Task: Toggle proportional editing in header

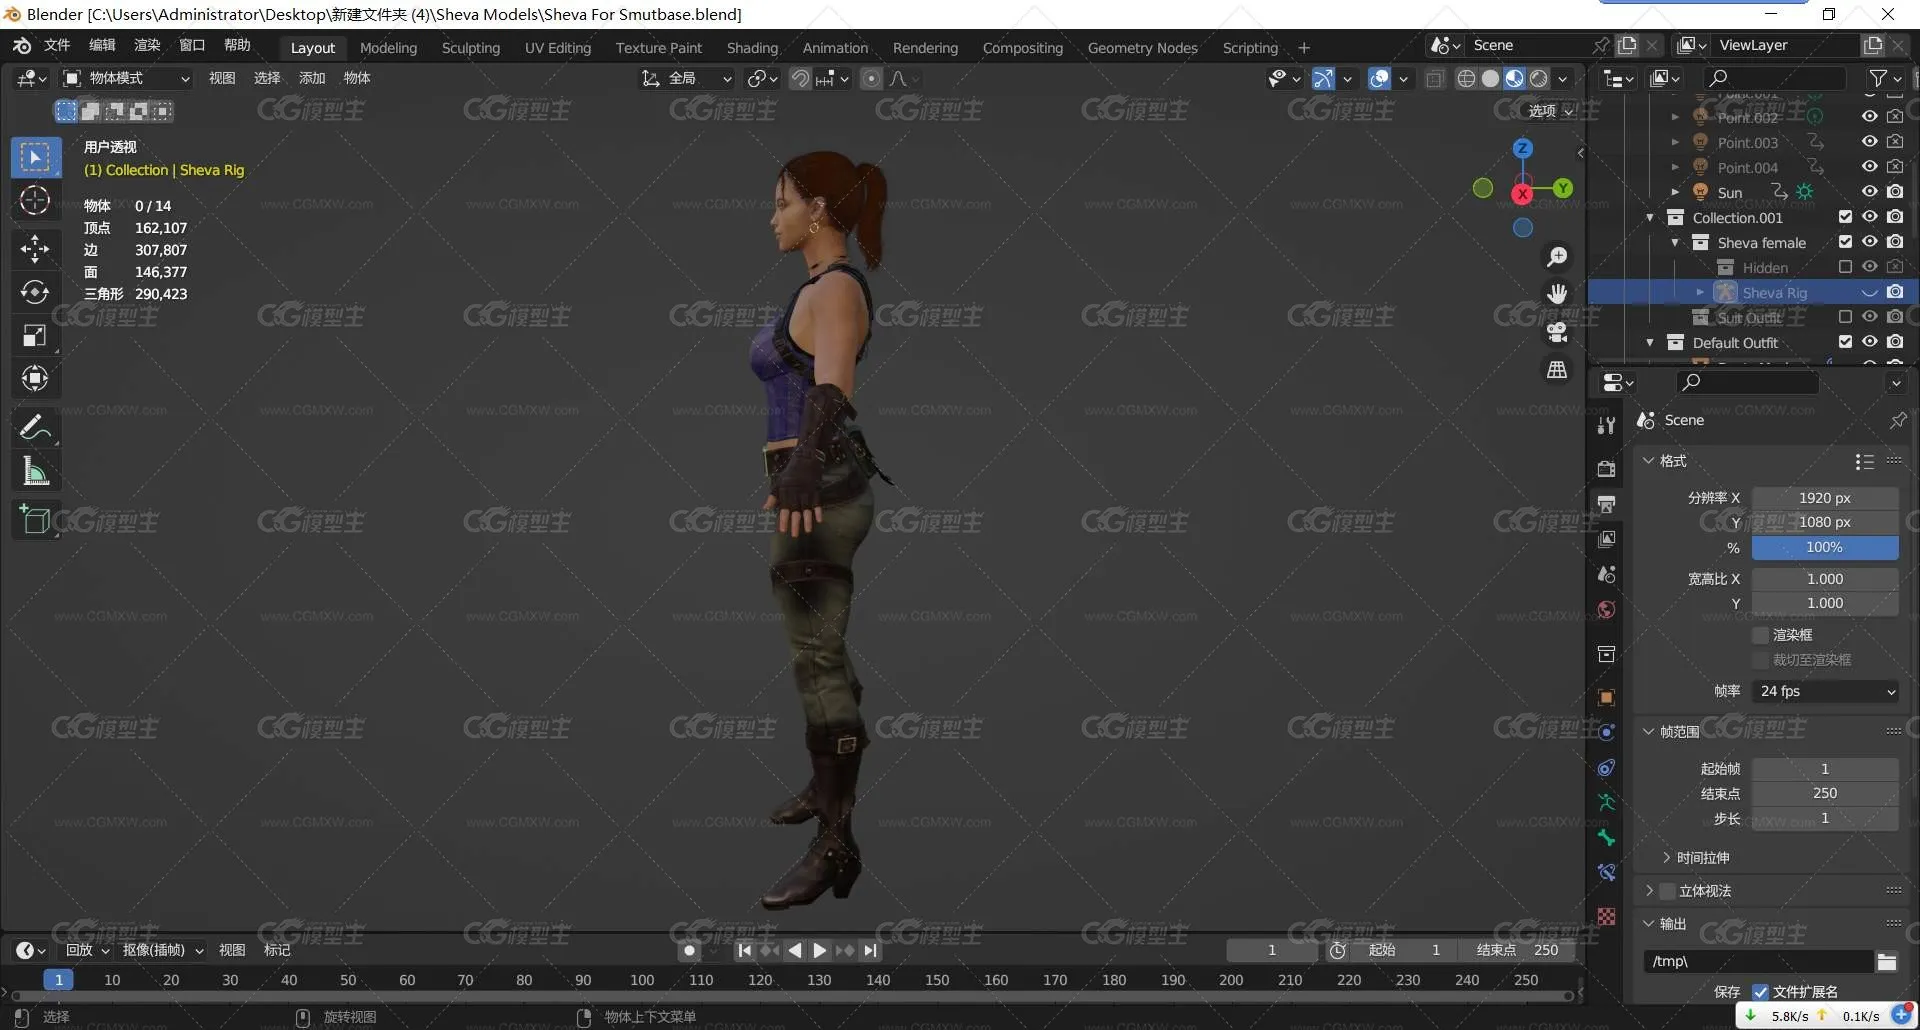Action: [872, 79]
